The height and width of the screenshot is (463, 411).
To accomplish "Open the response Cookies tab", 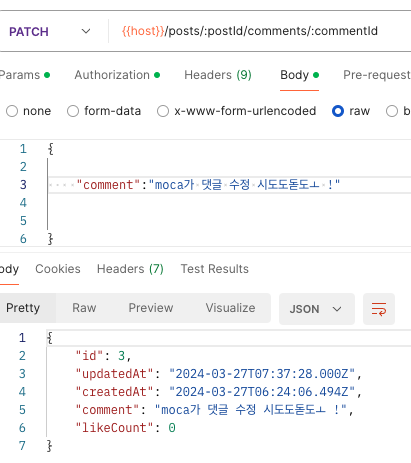I will click(58, 269).
